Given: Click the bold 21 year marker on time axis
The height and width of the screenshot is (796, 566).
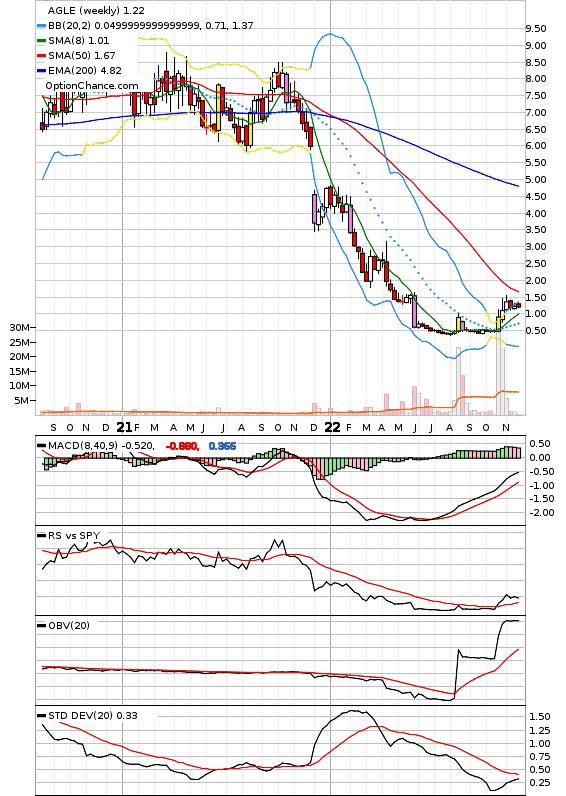Looking at the screenshot, I should click(124, 427).
